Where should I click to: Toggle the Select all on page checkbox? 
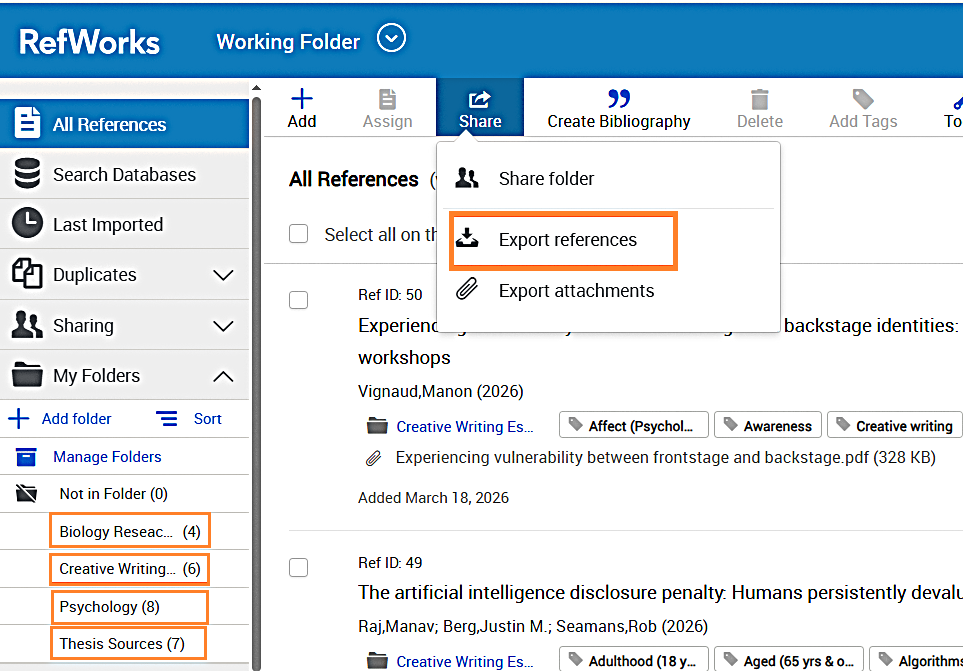298,234
